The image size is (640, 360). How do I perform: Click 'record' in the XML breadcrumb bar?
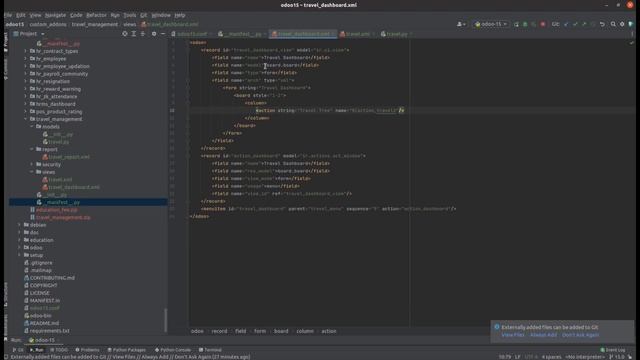[219, 331]
